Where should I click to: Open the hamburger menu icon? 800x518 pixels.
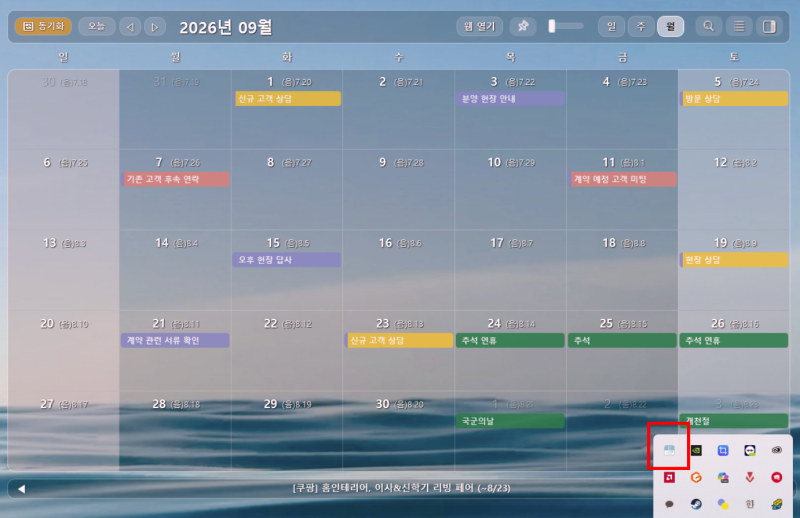[x=739, y=26]
